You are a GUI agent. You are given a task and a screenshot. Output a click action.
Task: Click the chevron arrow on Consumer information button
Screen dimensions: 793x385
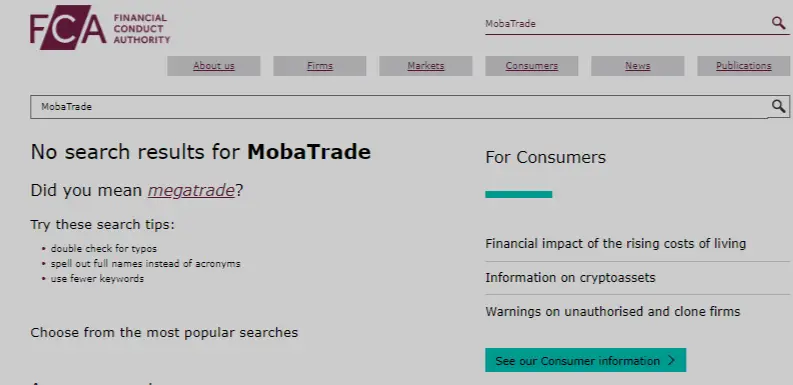coord(672,360)
